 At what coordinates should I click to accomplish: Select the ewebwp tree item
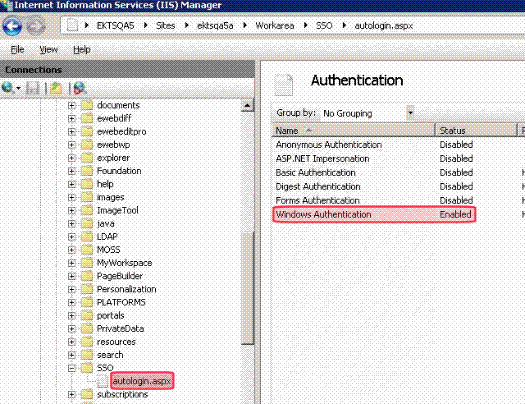click(114, 145)
